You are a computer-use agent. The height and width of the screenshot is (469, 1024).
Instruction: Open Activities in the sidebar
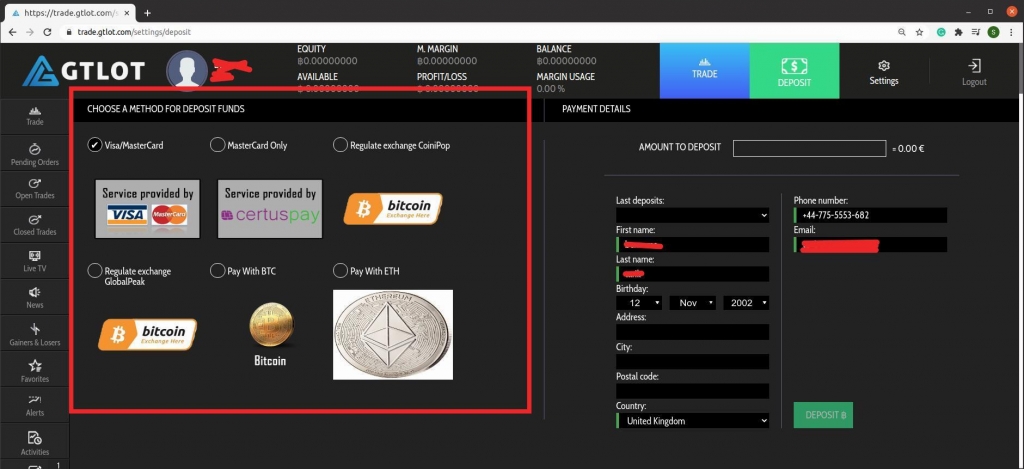[35, 444]
